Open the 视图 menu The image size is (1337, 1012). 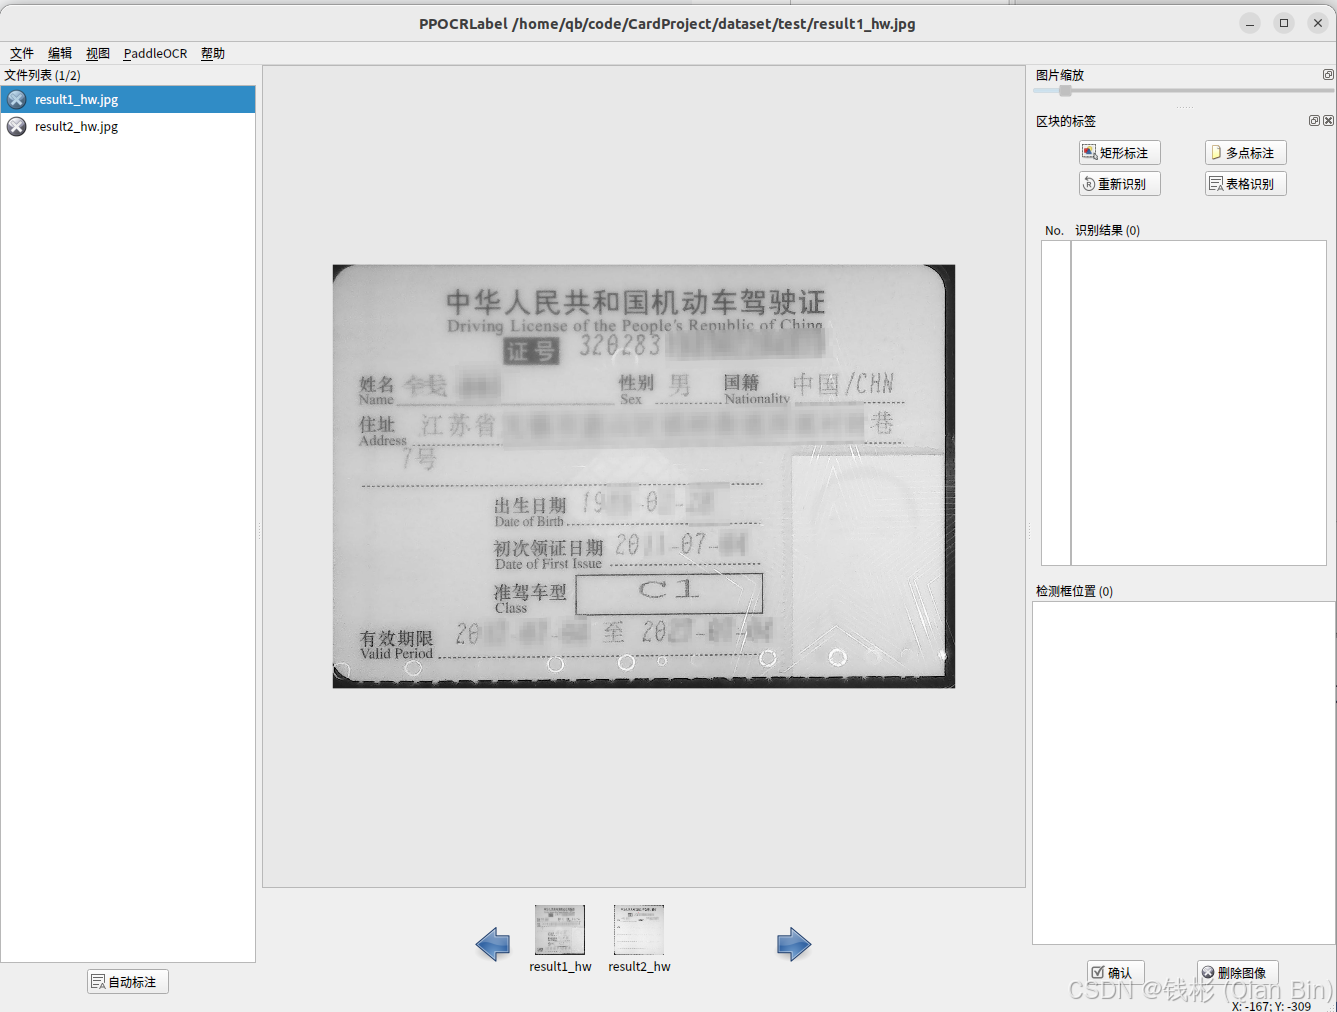point(97,53)
